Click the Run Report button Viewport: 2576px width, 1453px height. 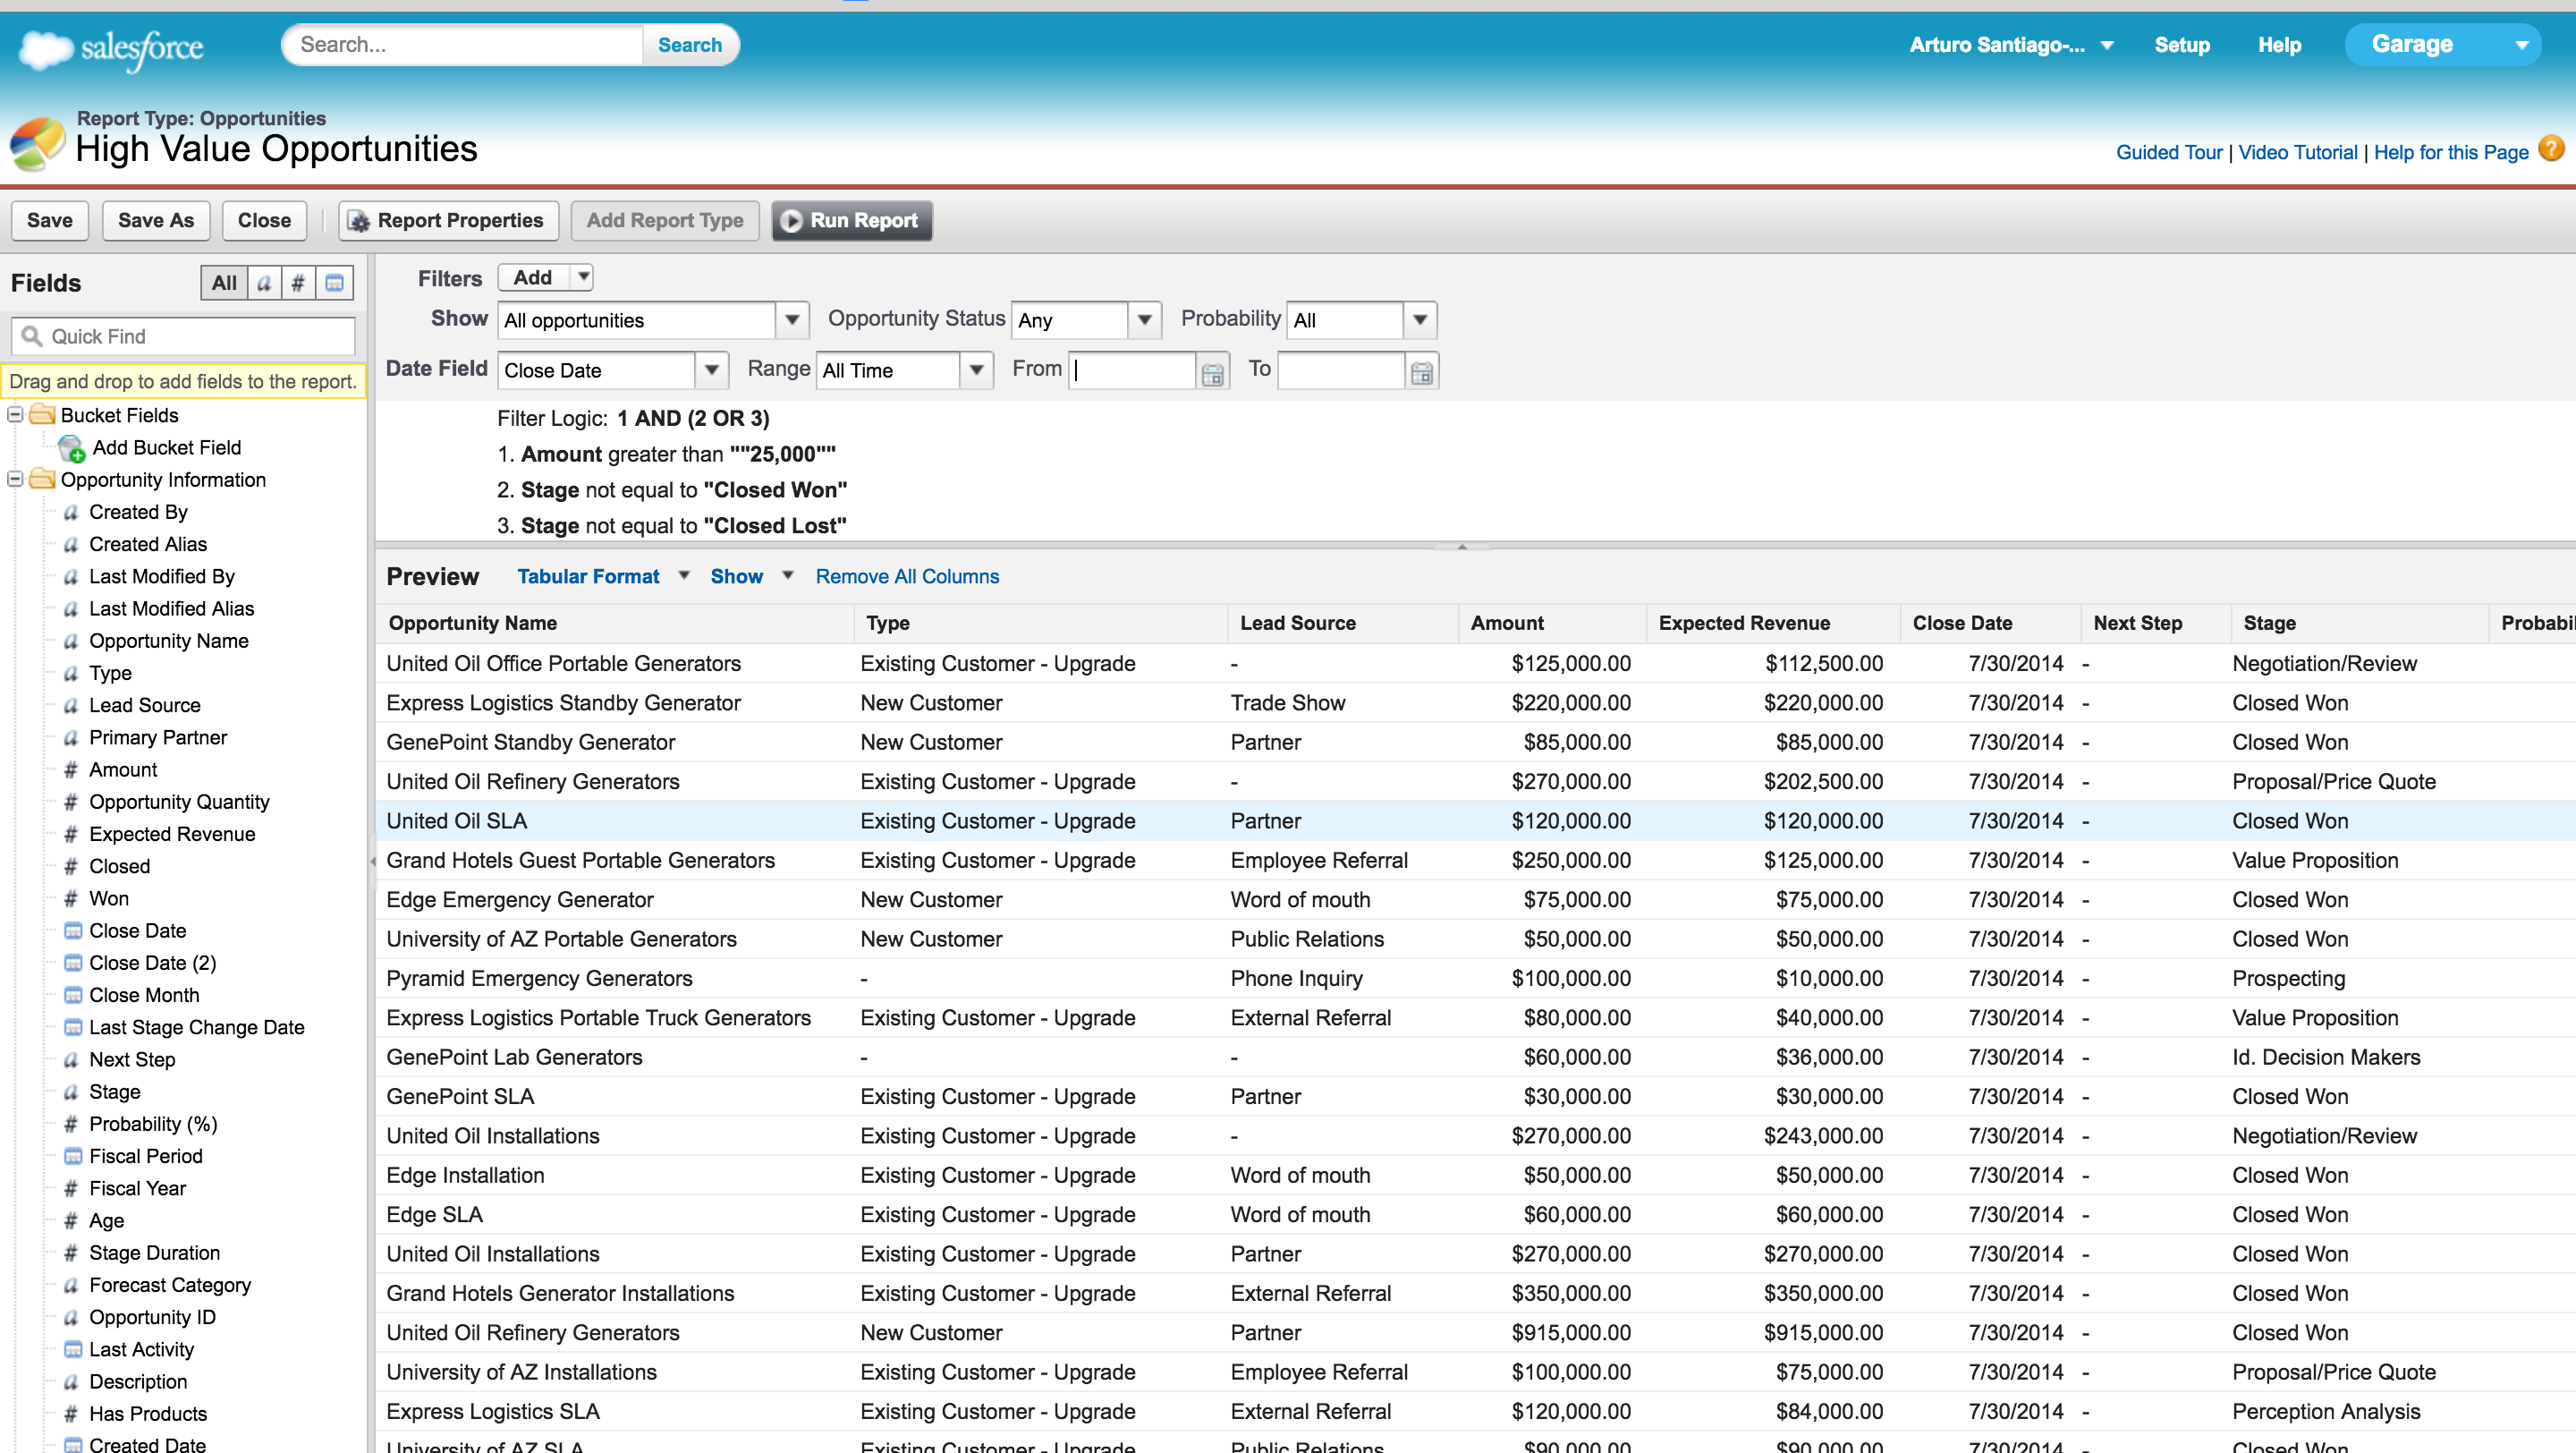pyautogui.click(x=851, y=220)
